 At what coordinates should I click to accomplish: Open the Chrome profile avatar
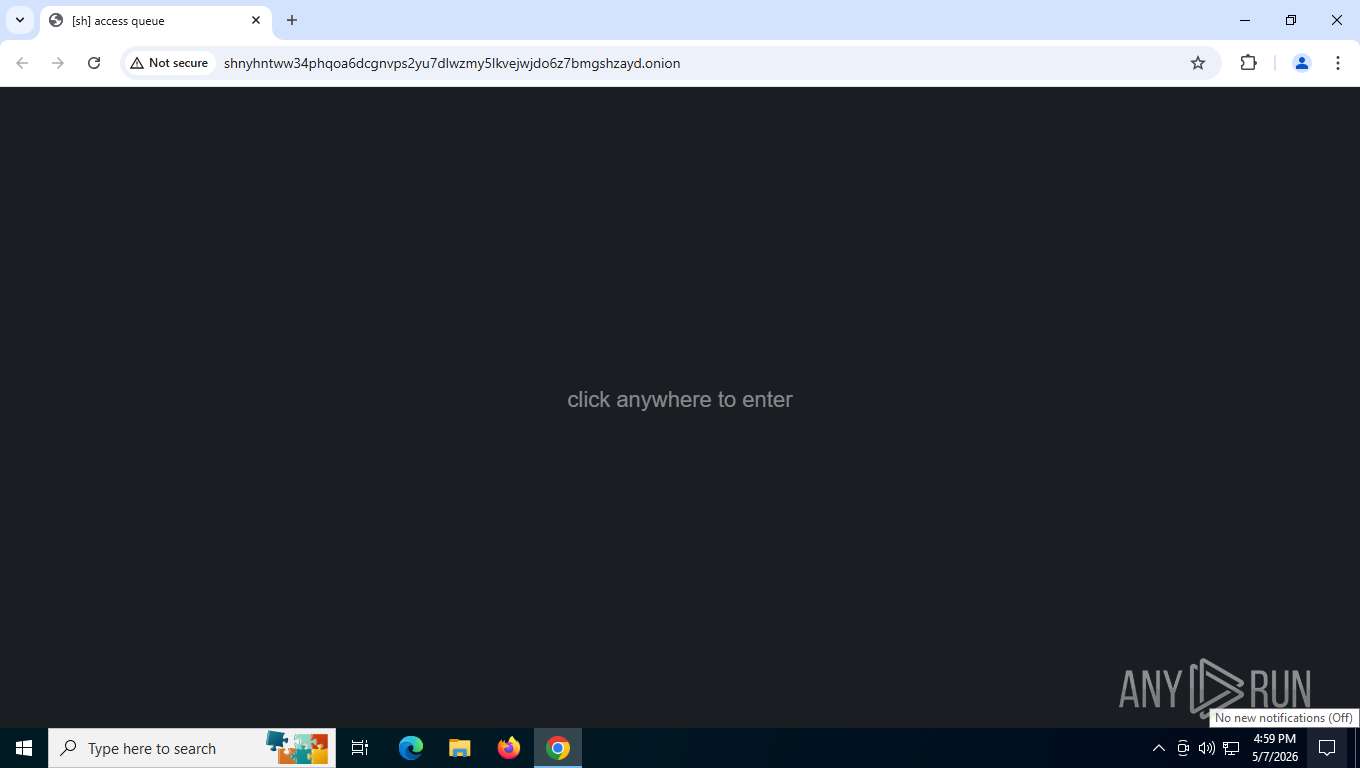coord(1302,63)
